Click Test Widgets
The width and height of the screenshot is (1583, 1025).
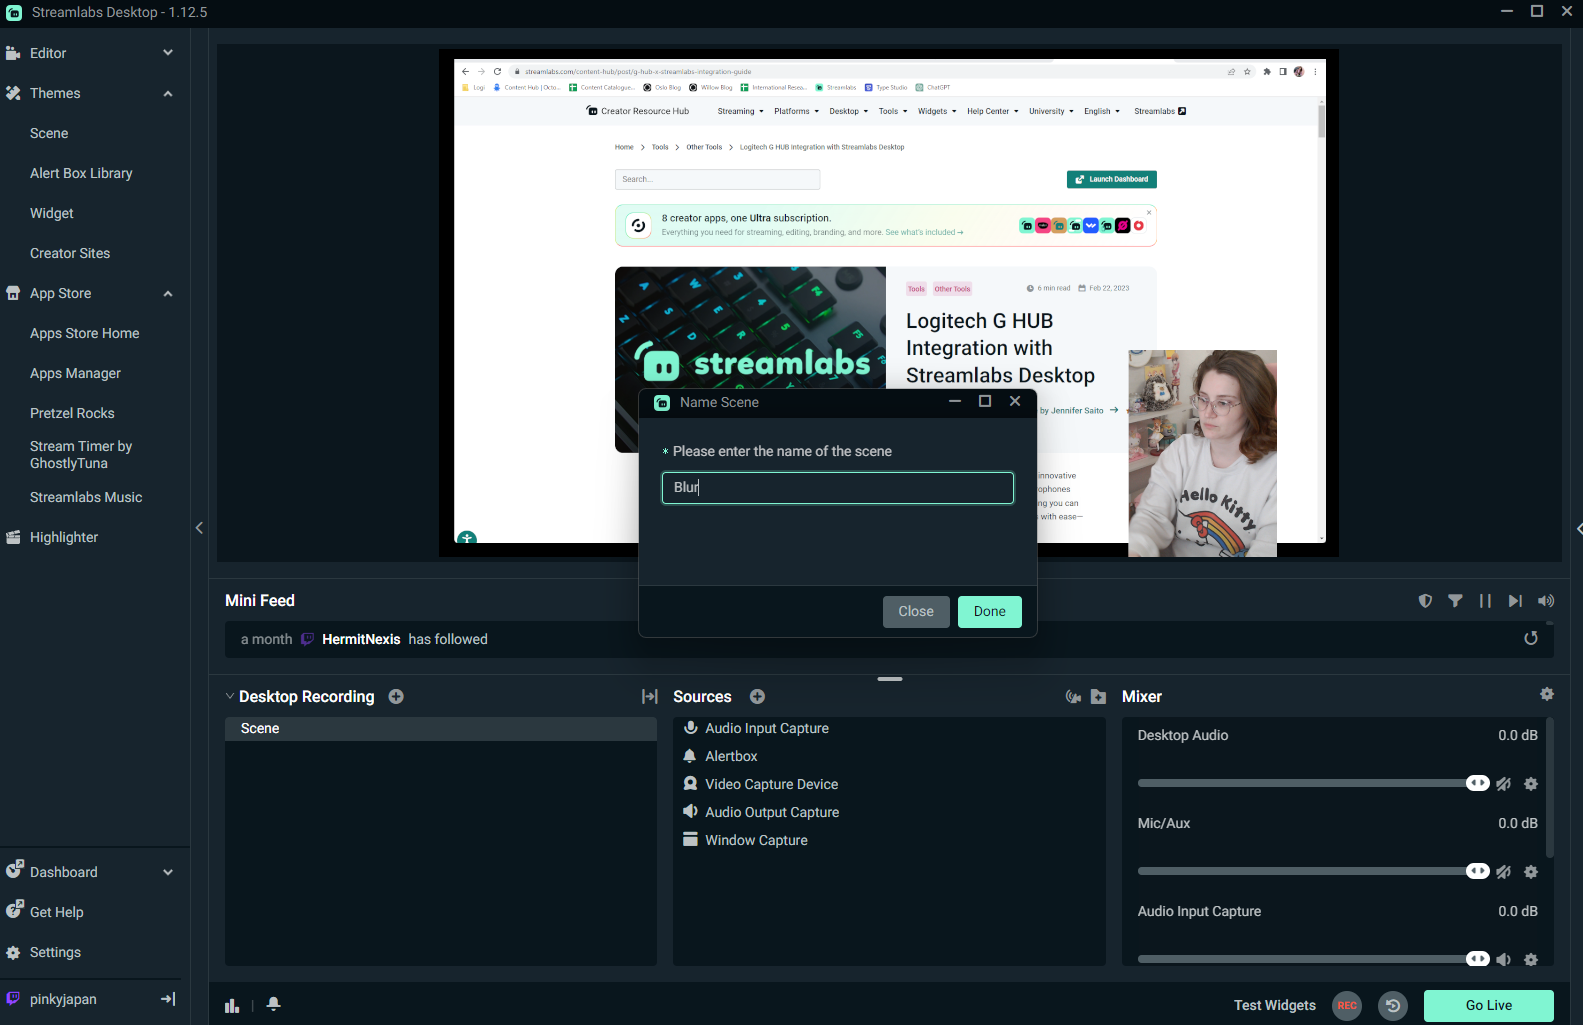tap(1275, 1006)
